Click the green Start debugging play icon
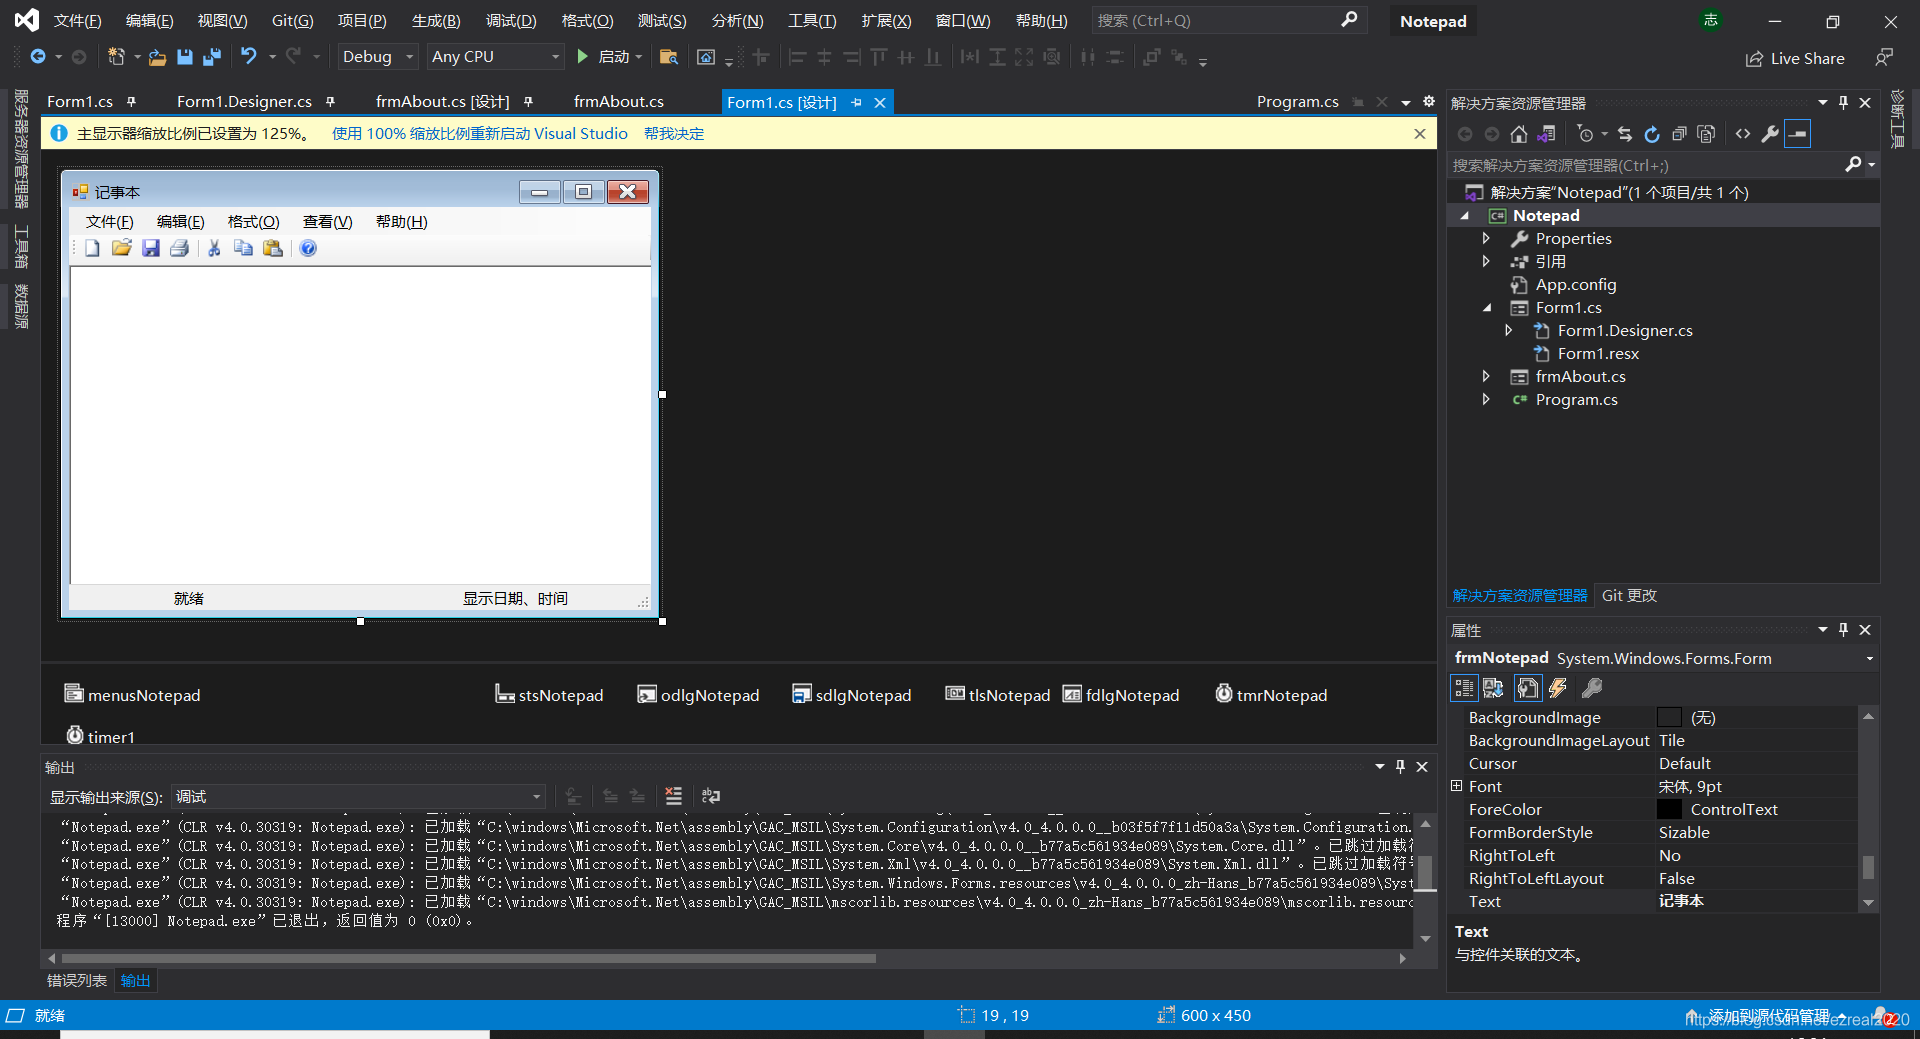This screenshot has width=1920, height=1039. (x=582, y=57)
